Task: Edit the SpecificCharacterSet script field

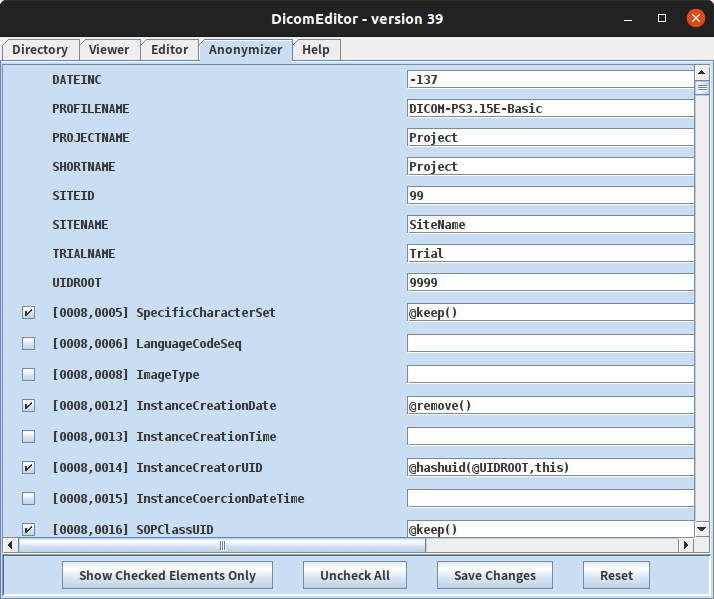Action: (551, 312)
